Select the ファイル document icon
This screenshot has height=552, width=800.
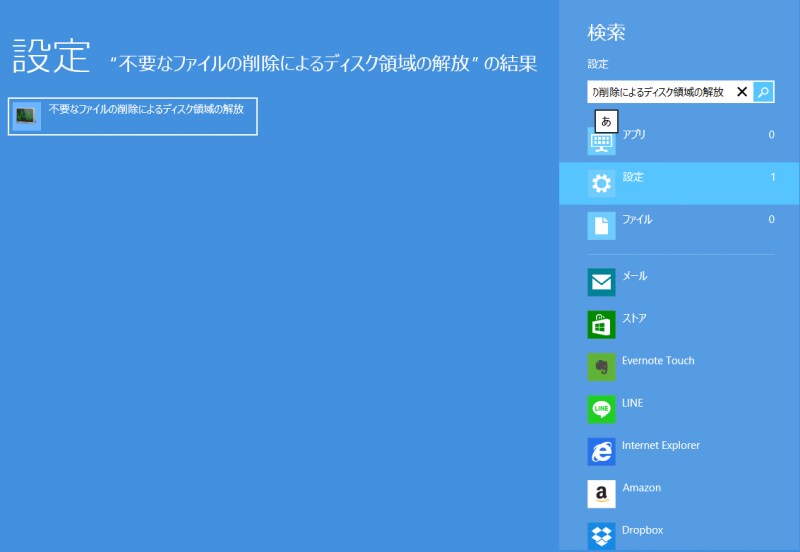coord(602,226)
